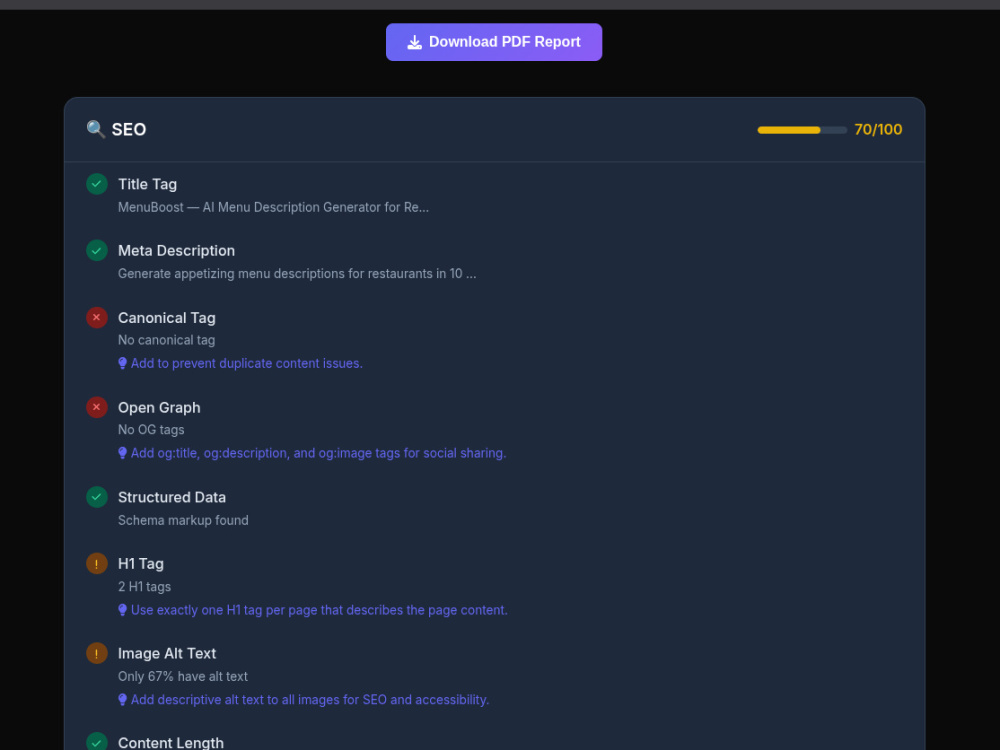Click the lightbulb icon beside one H1 tag tip

click(x=122, y=610)
